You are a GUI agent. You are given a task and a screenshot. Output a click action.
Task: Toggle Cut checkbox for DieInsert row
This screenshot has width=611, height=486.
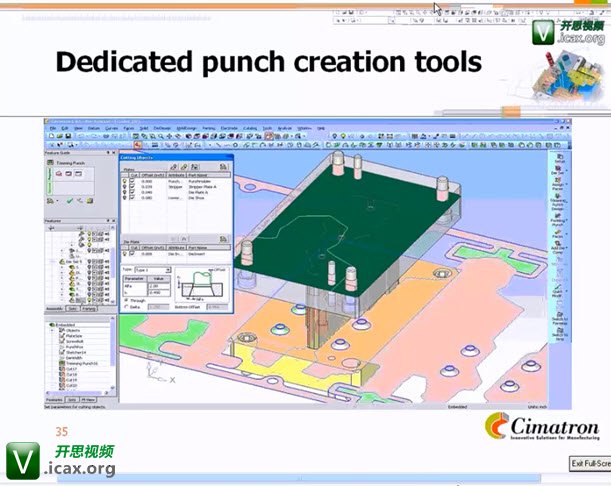click(x=132, y=254)
